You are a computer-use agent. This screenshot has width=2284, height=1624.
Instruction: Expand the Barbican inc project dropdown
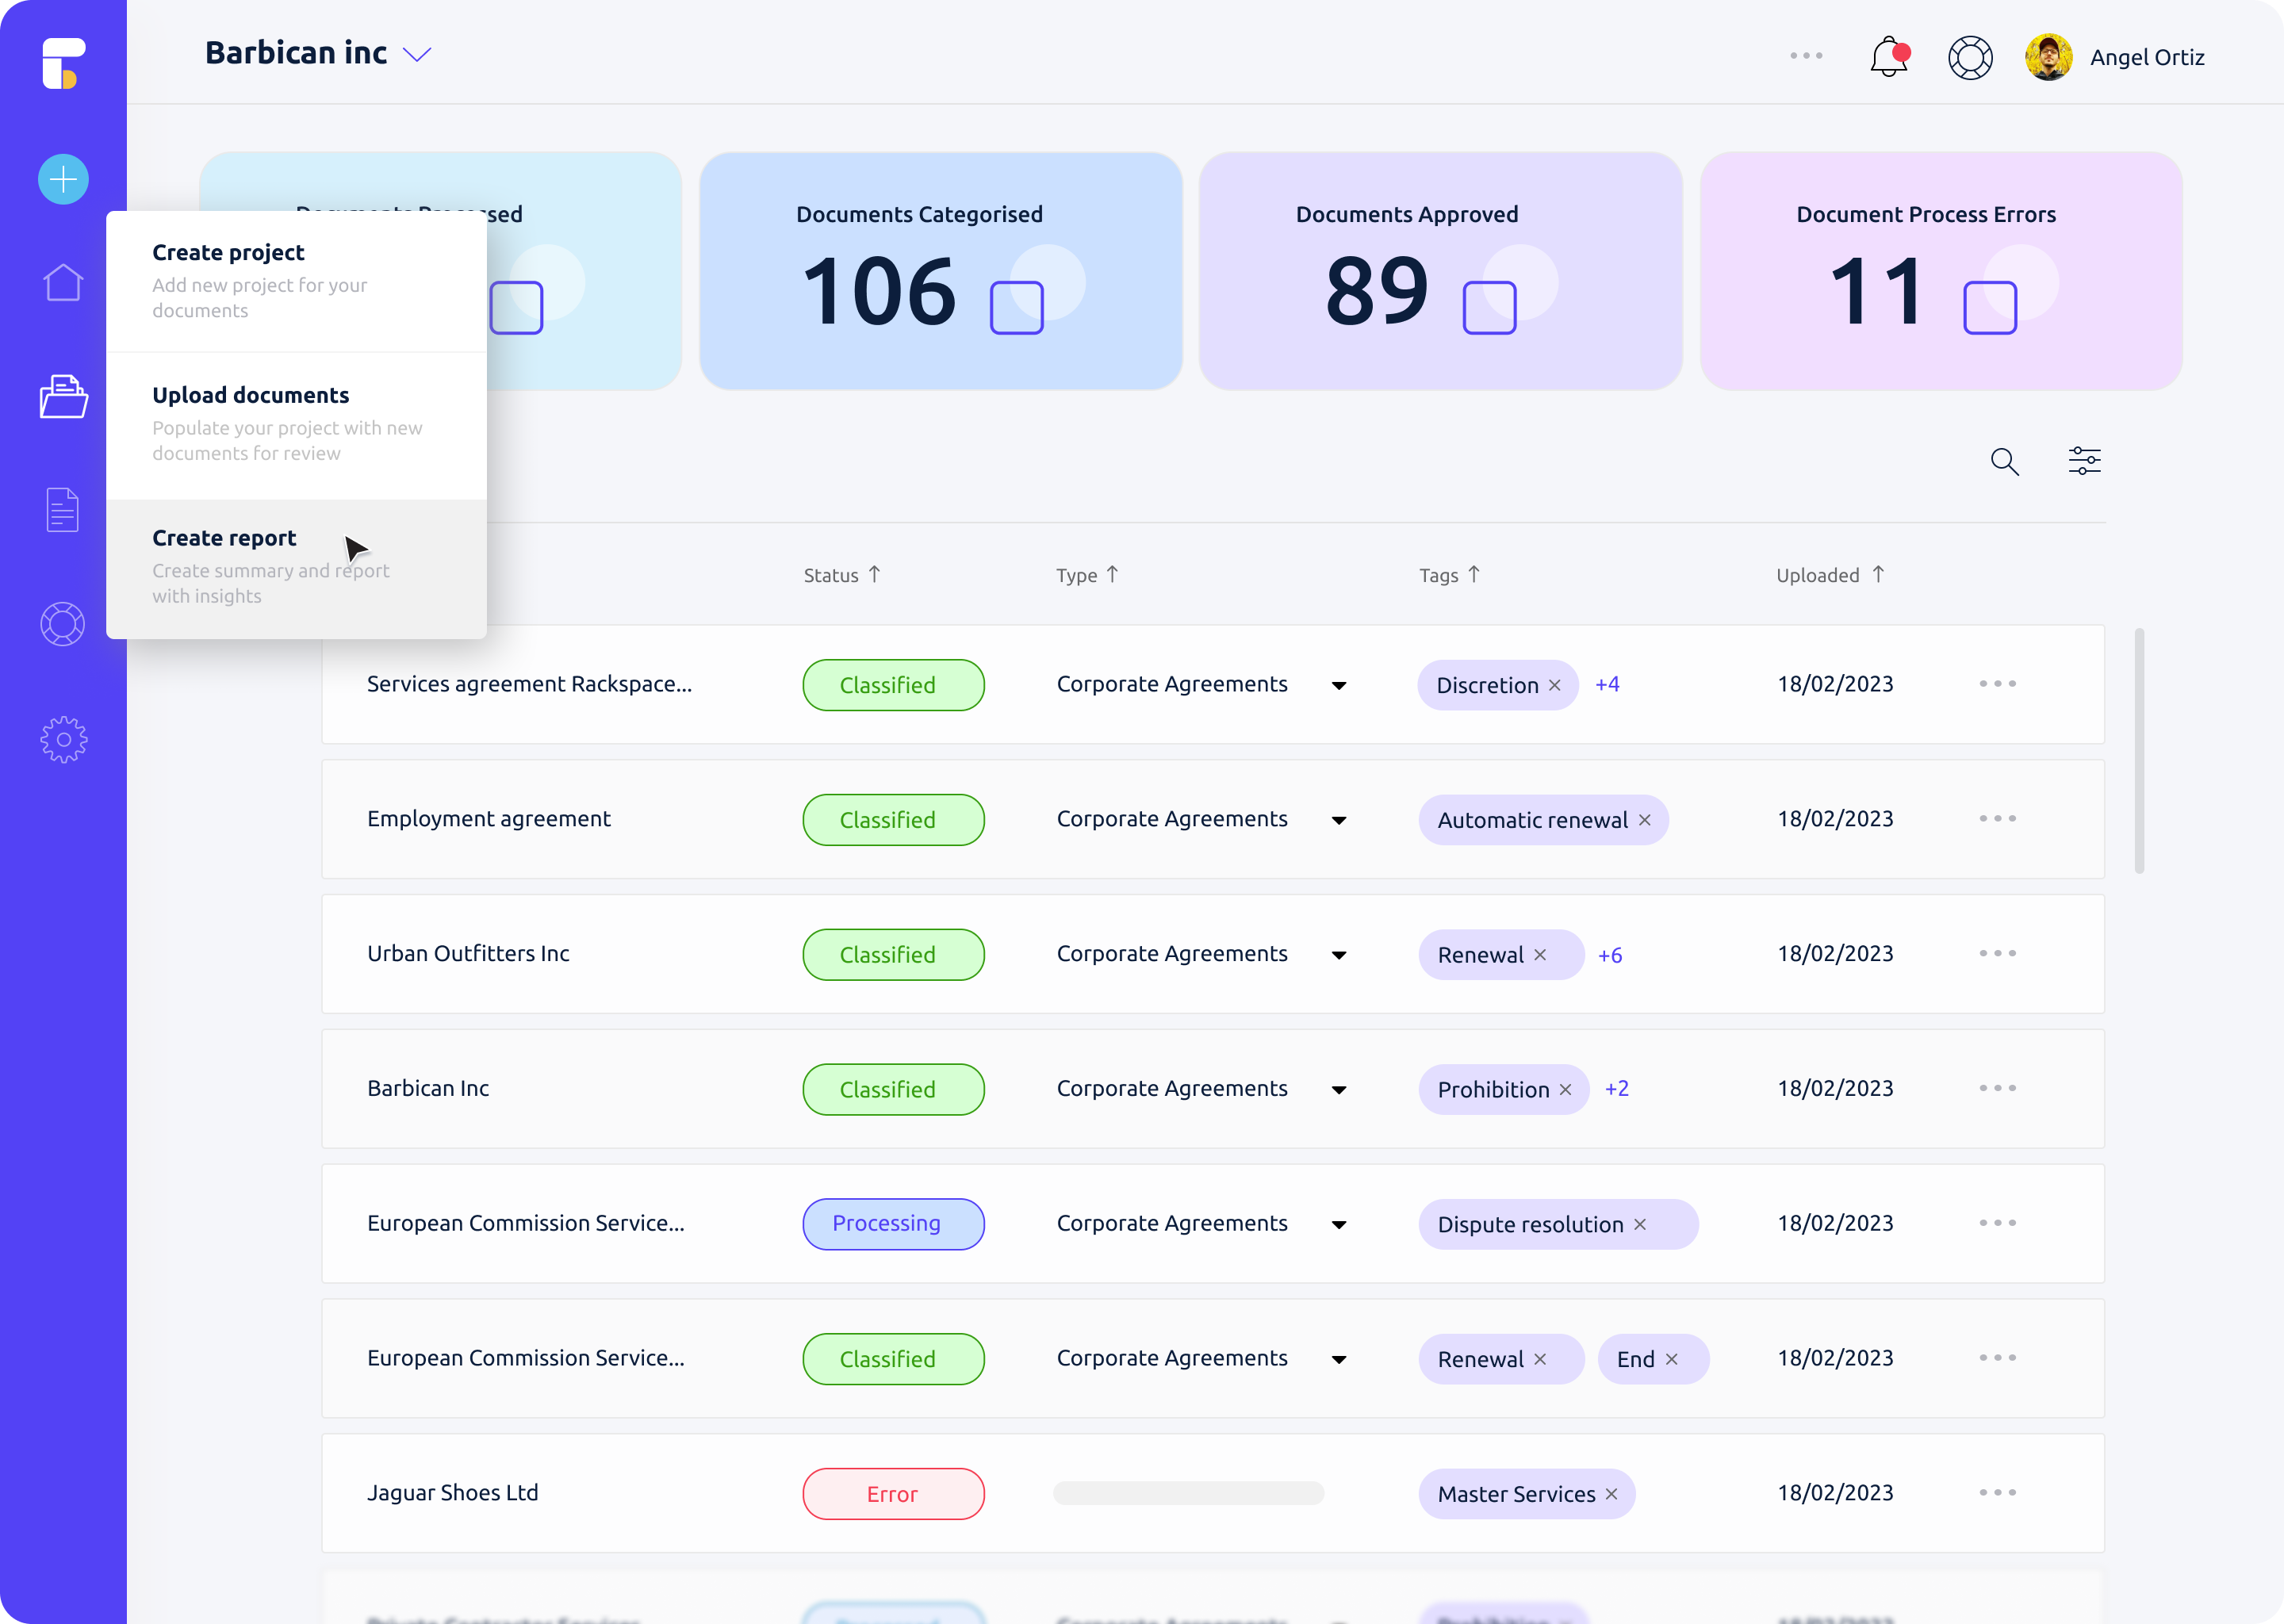pyautogui.click(x=417, y=54)
